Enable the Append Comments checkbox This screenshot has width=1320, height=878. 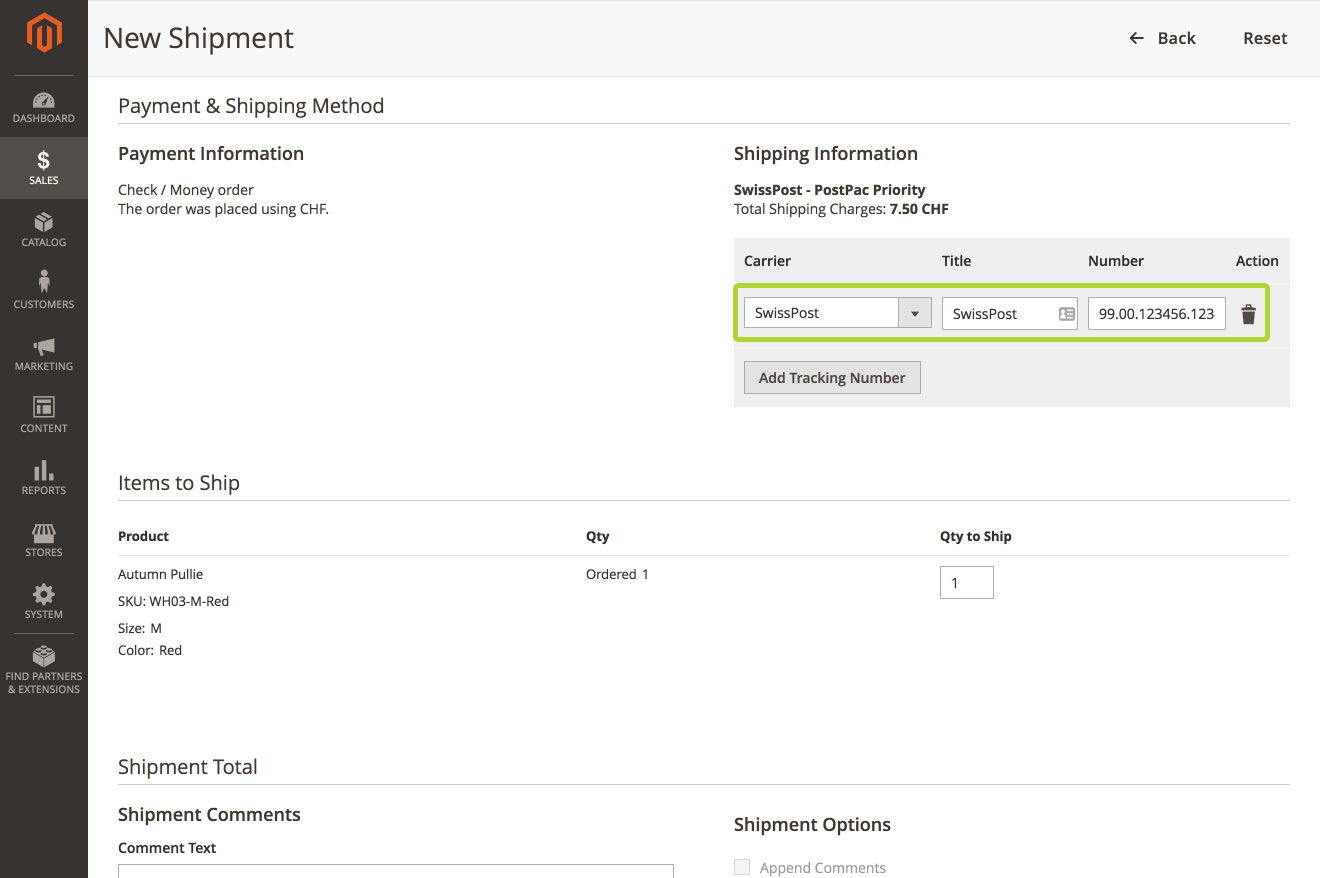(x=742, y=868)
